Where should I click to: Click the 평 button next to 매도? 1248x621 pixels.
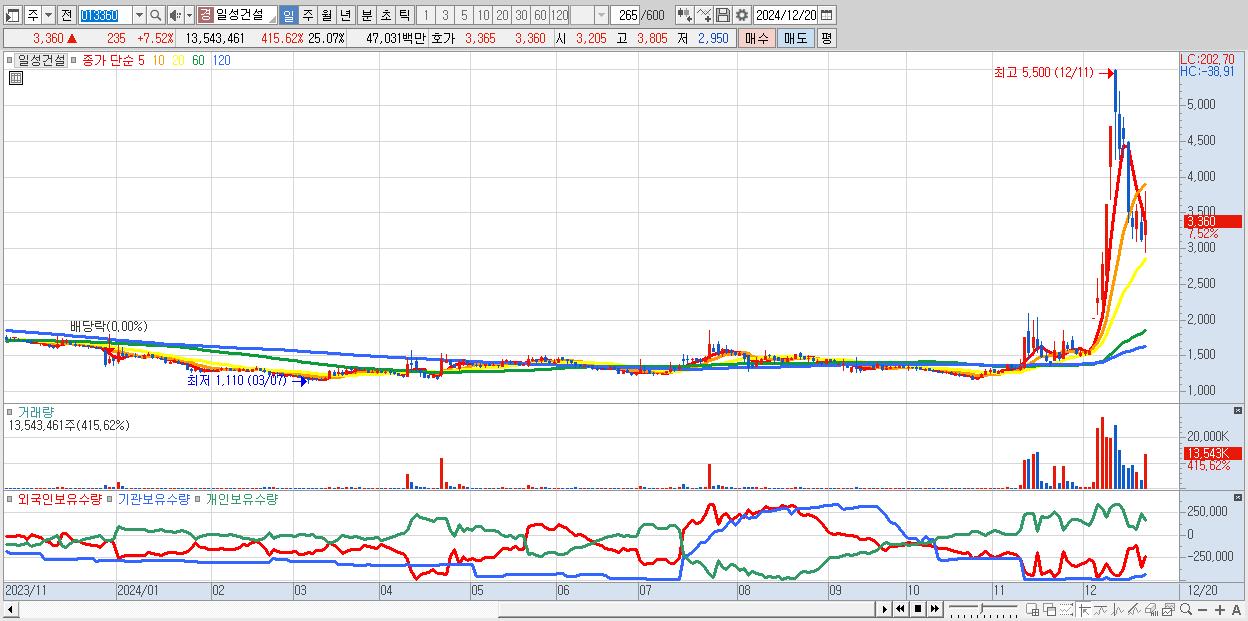pyautogui.click(x=826, y=38)
